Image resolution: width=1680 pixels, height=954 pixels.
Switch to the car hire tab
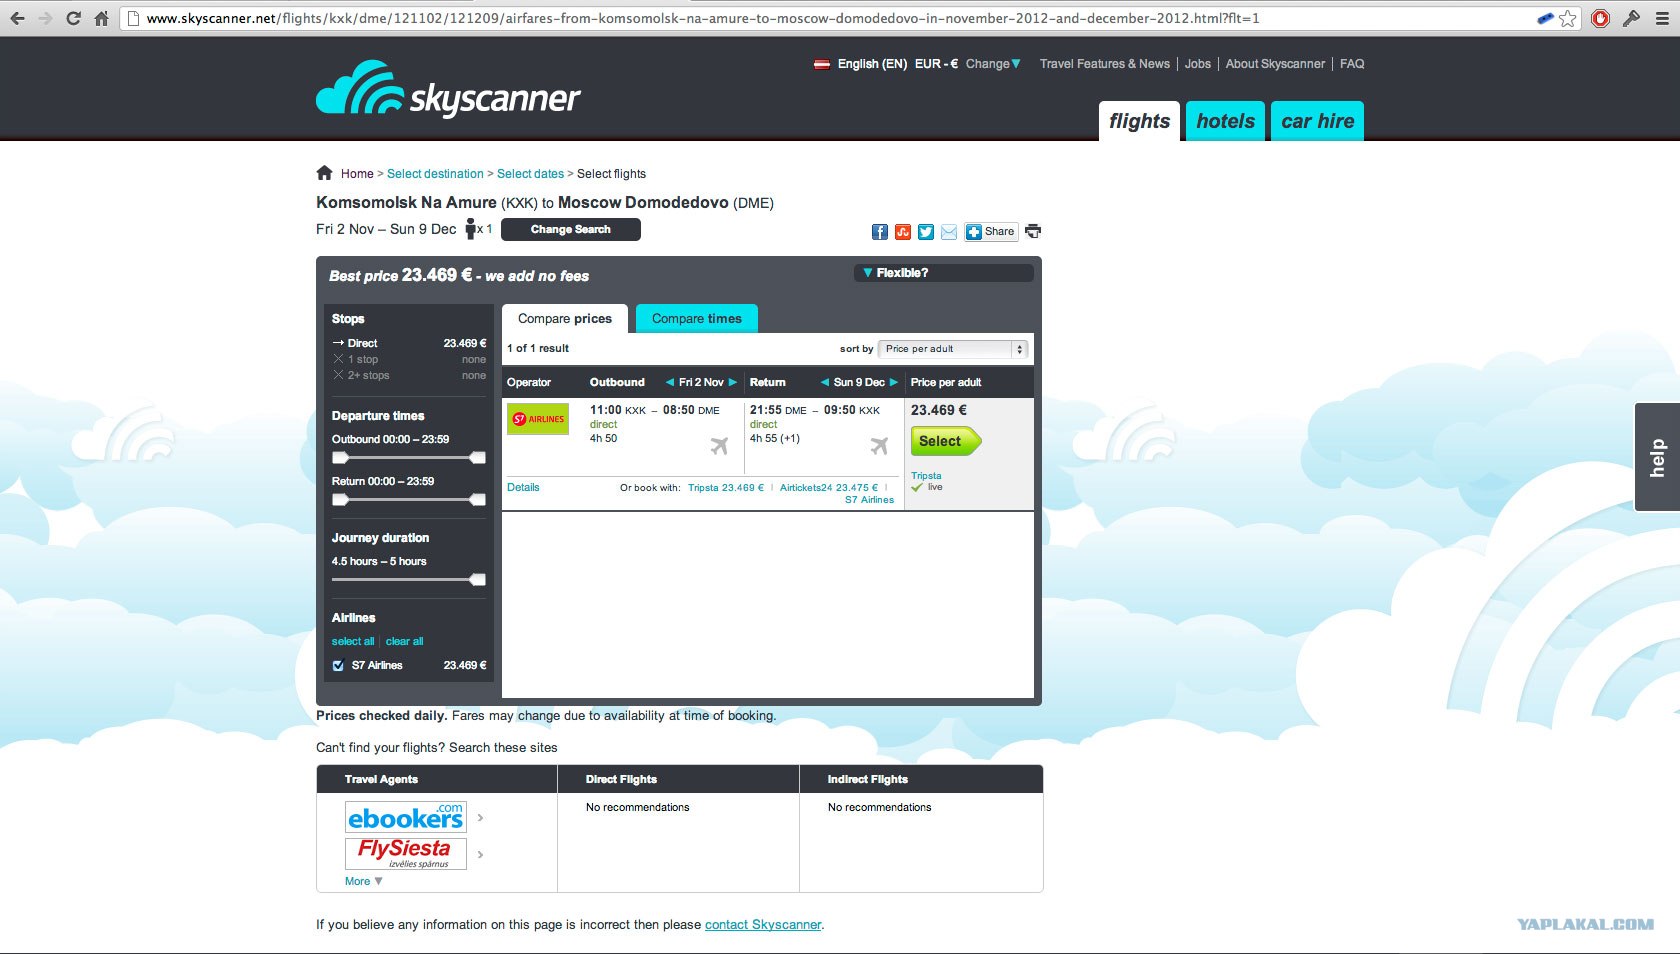point(1317,121)
